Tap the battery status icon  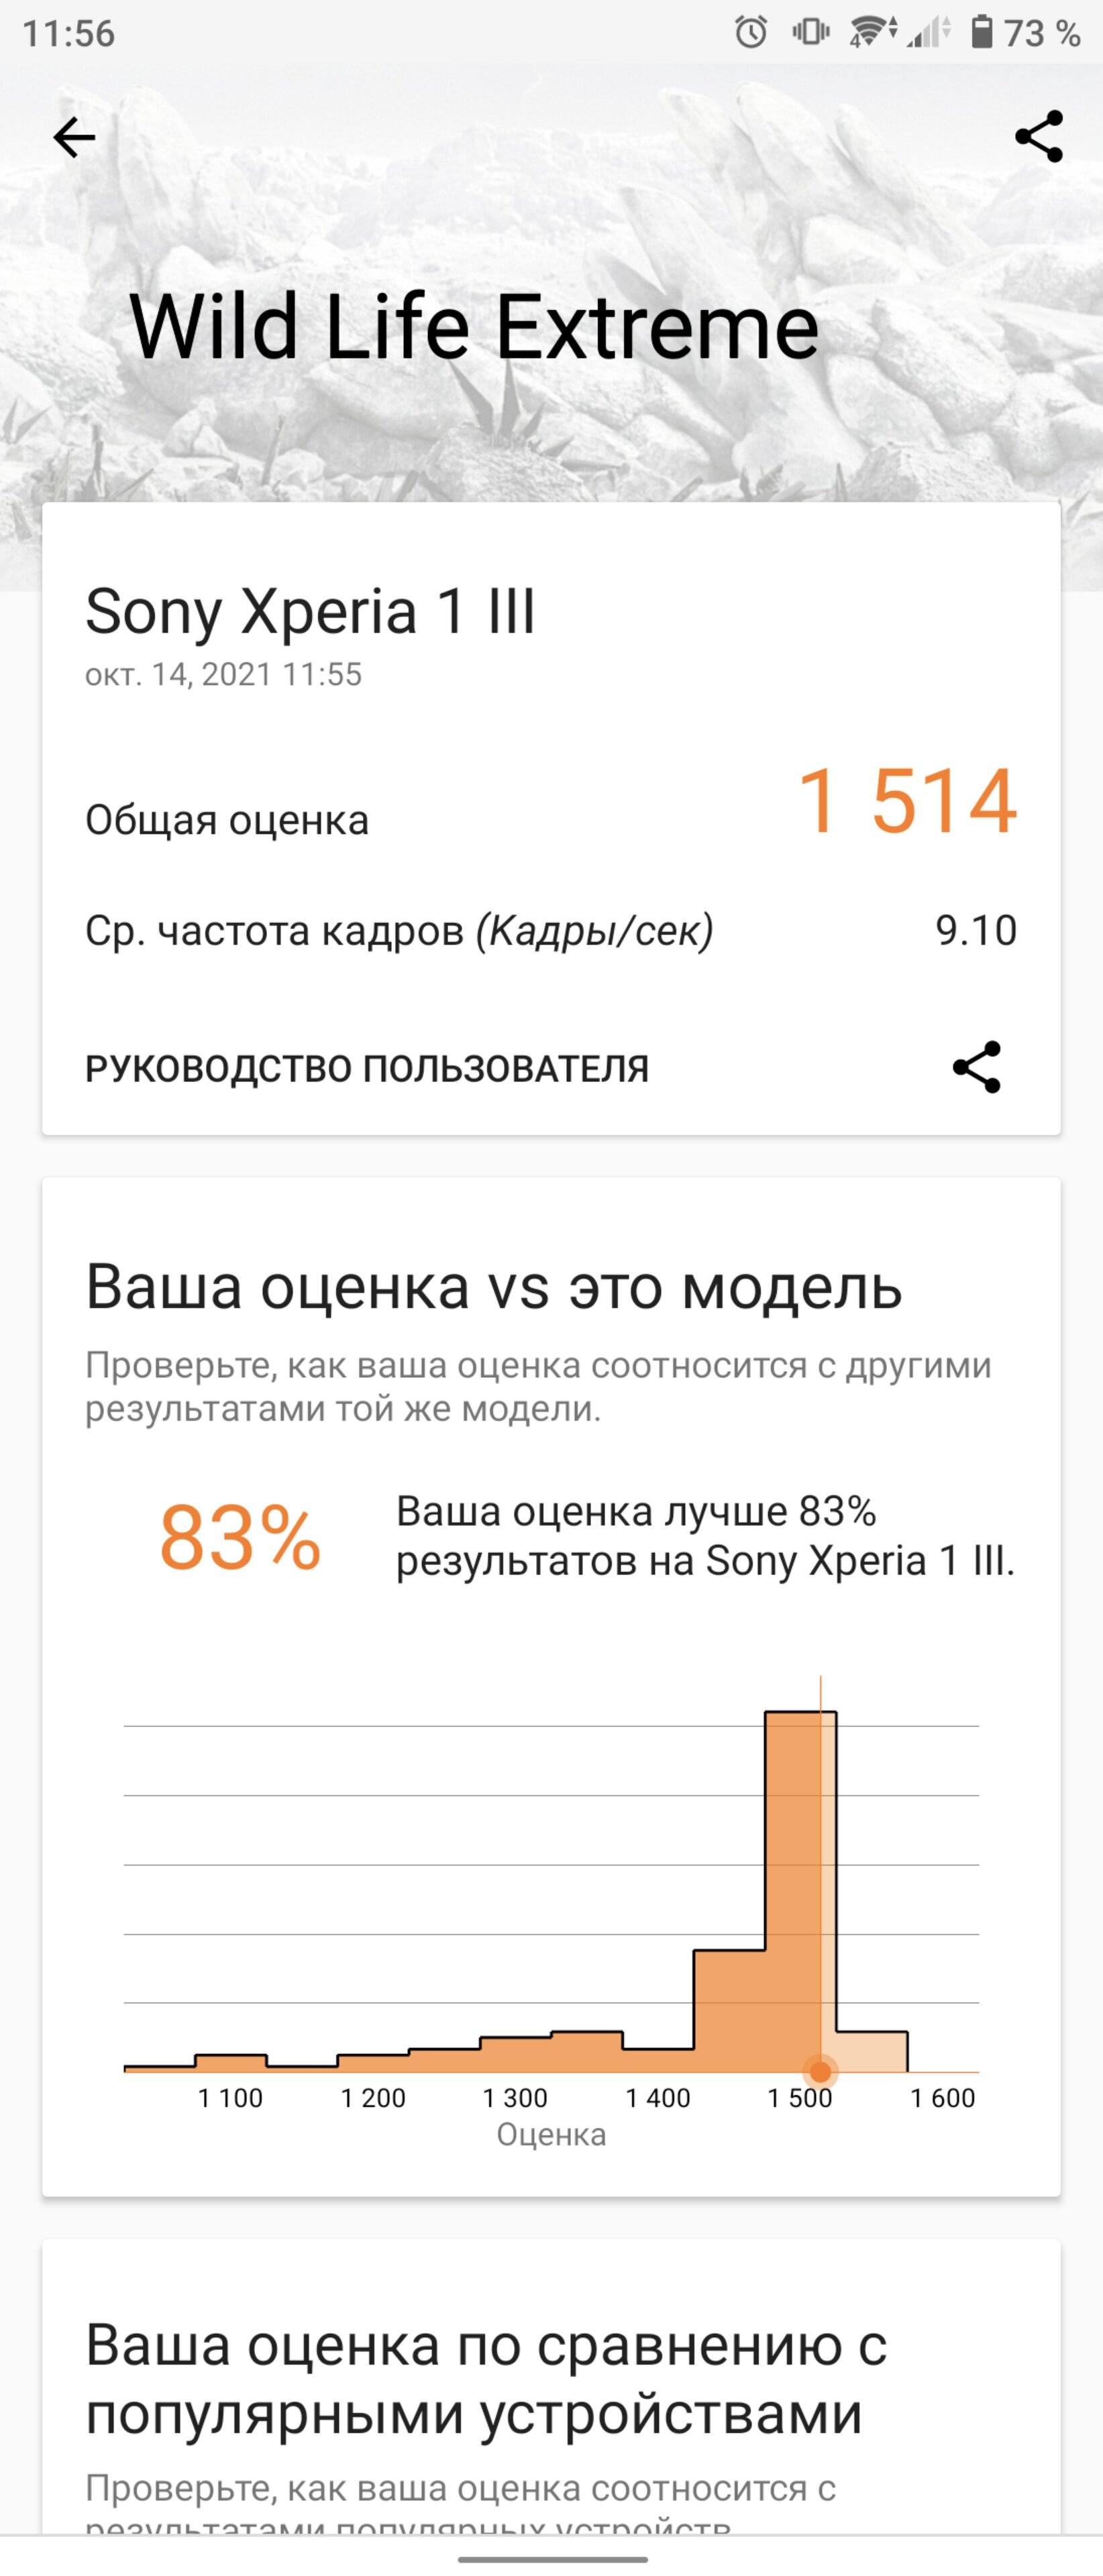pos(982,32)
